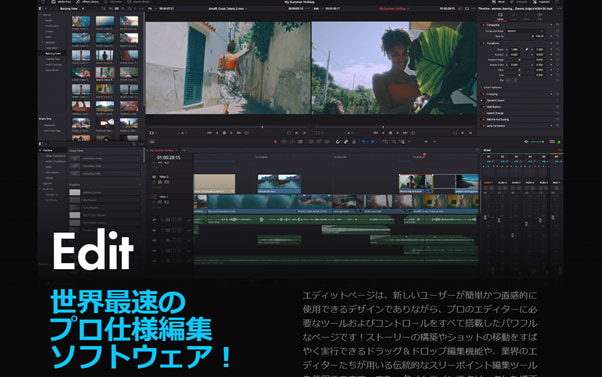Image resolution: width=602 pixels, height=377 pixels.
Task: Click the green volume slider near the Mixer
Action: coord(538,142)
